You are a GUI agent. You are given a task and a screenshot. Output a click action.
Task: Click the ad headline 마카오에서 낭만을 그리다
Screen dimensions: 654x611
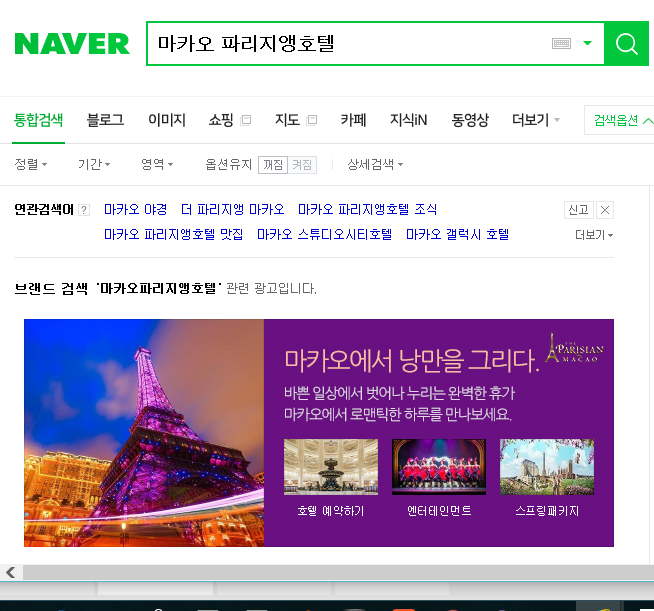(x=412, y=360)
